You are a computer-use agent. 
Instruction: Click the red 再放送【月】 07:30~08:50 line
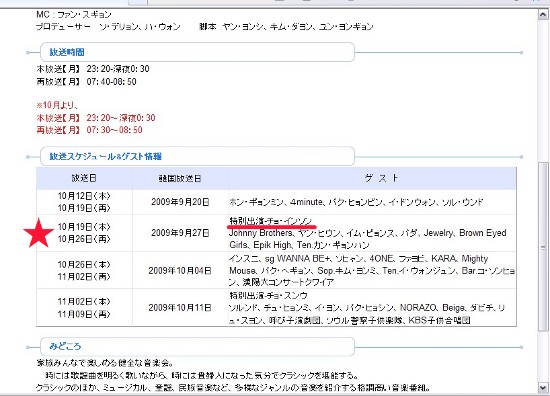(89, 130)
